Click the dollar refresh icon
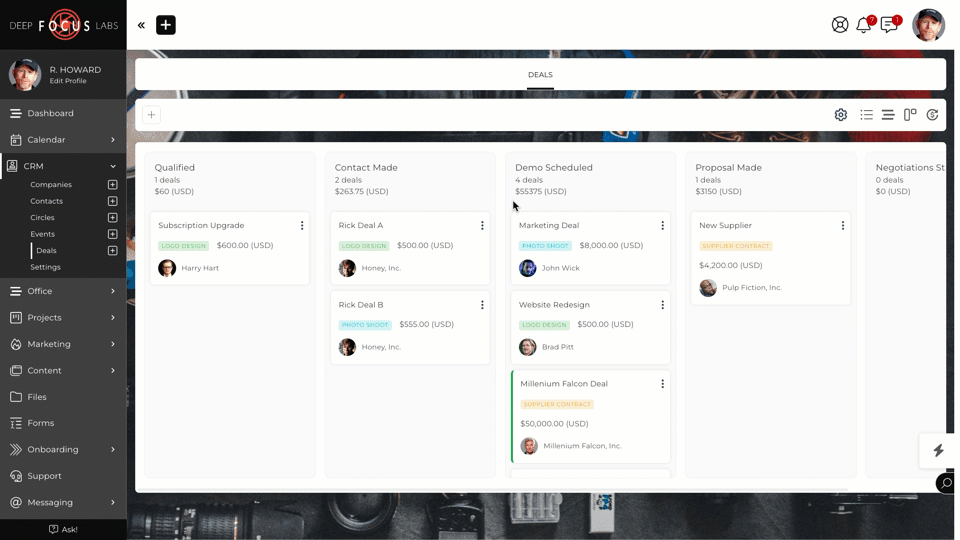This screenshot has width=960, height=540. pos(932,115)
